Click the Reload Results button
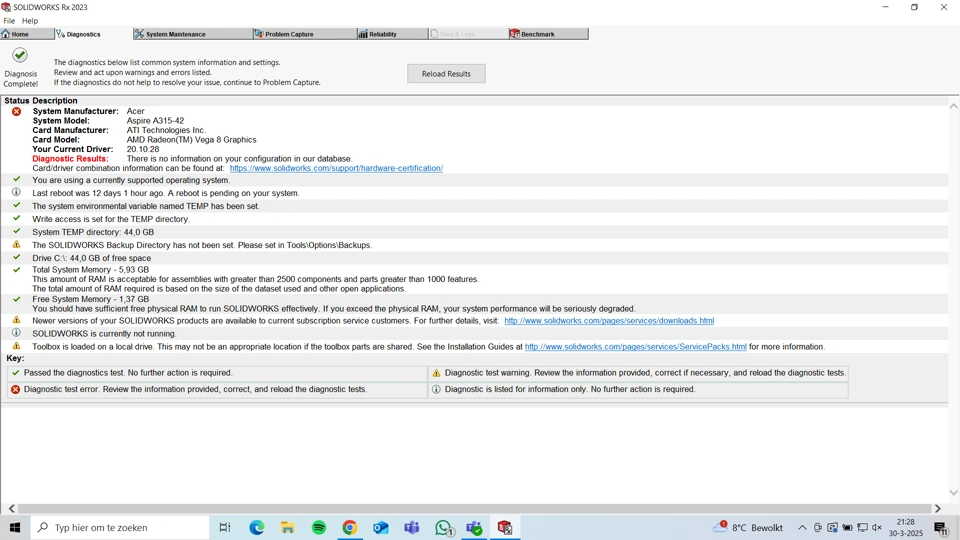The width and height of the screenshot is (960, 540). [x=446, y=73]
